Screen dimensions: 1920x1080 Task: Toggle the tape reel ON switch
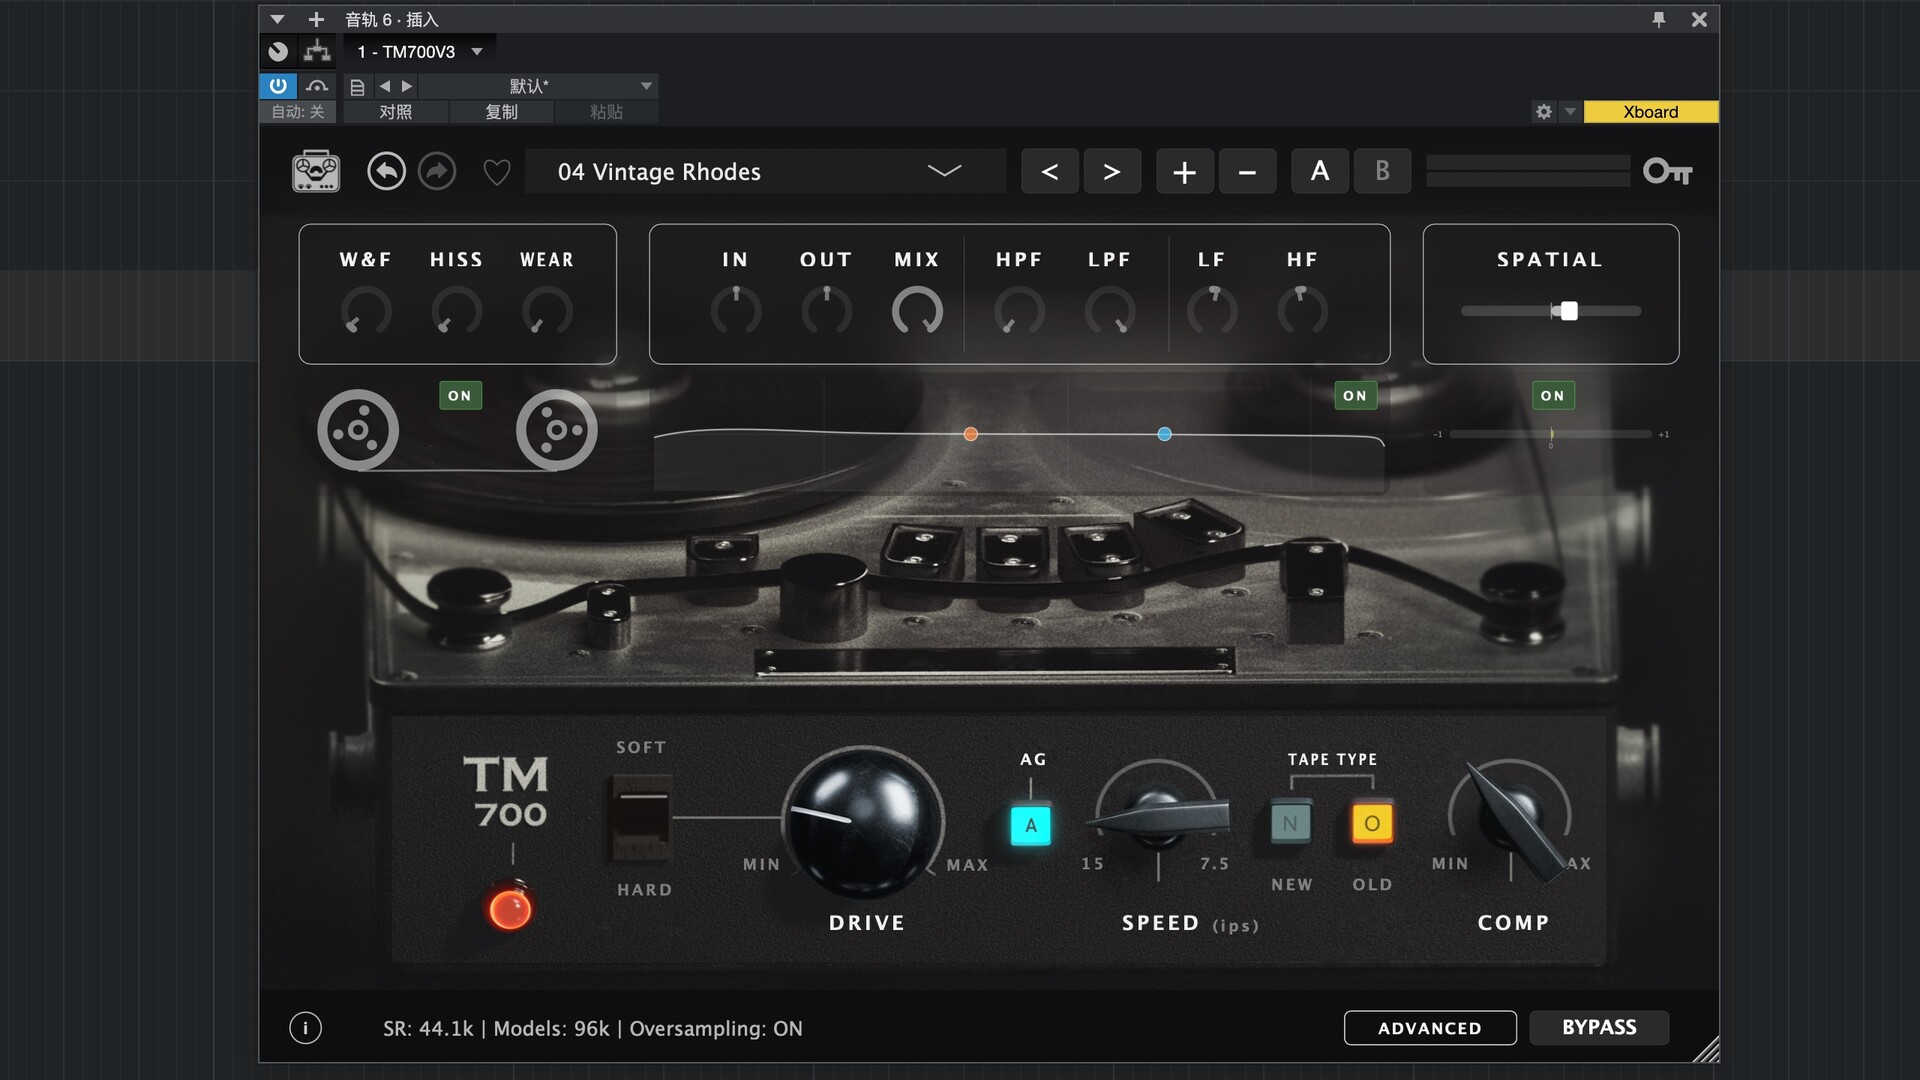pos(460,396)
